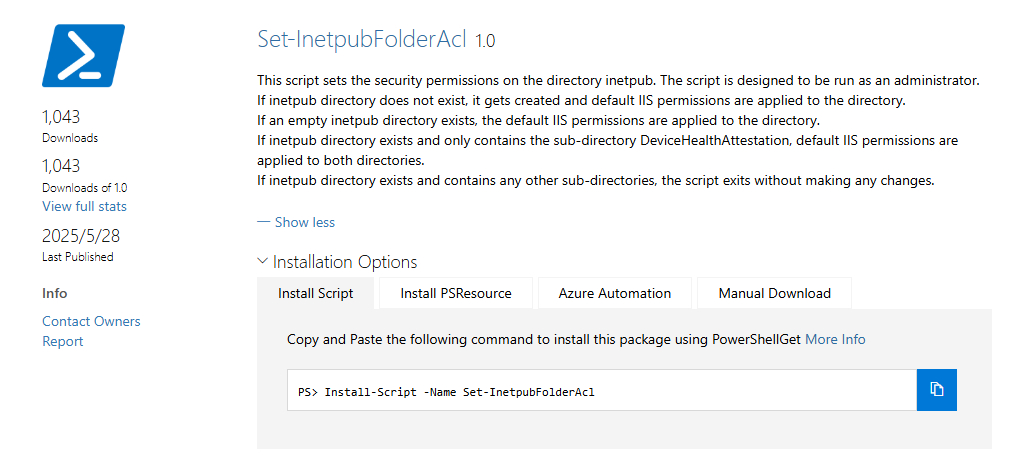Select the Install Script tab
The image size is (1033, 463).
[316, 294]
